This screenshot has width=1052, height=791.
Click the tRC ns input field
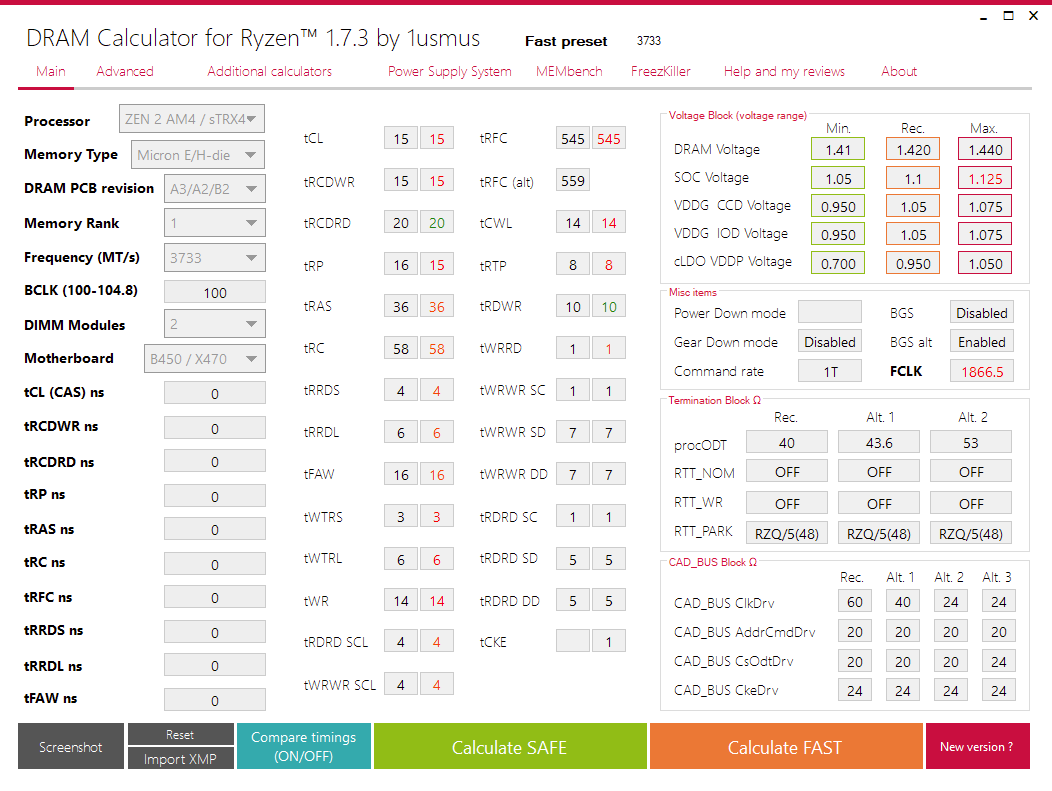tap(215, 564)
